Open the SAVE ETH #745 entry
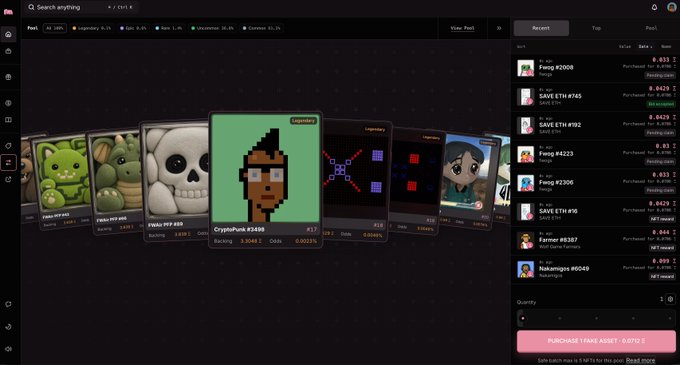The width and height of the screenshot is (680, 365). pyautogui.click(x=595, y=97)
